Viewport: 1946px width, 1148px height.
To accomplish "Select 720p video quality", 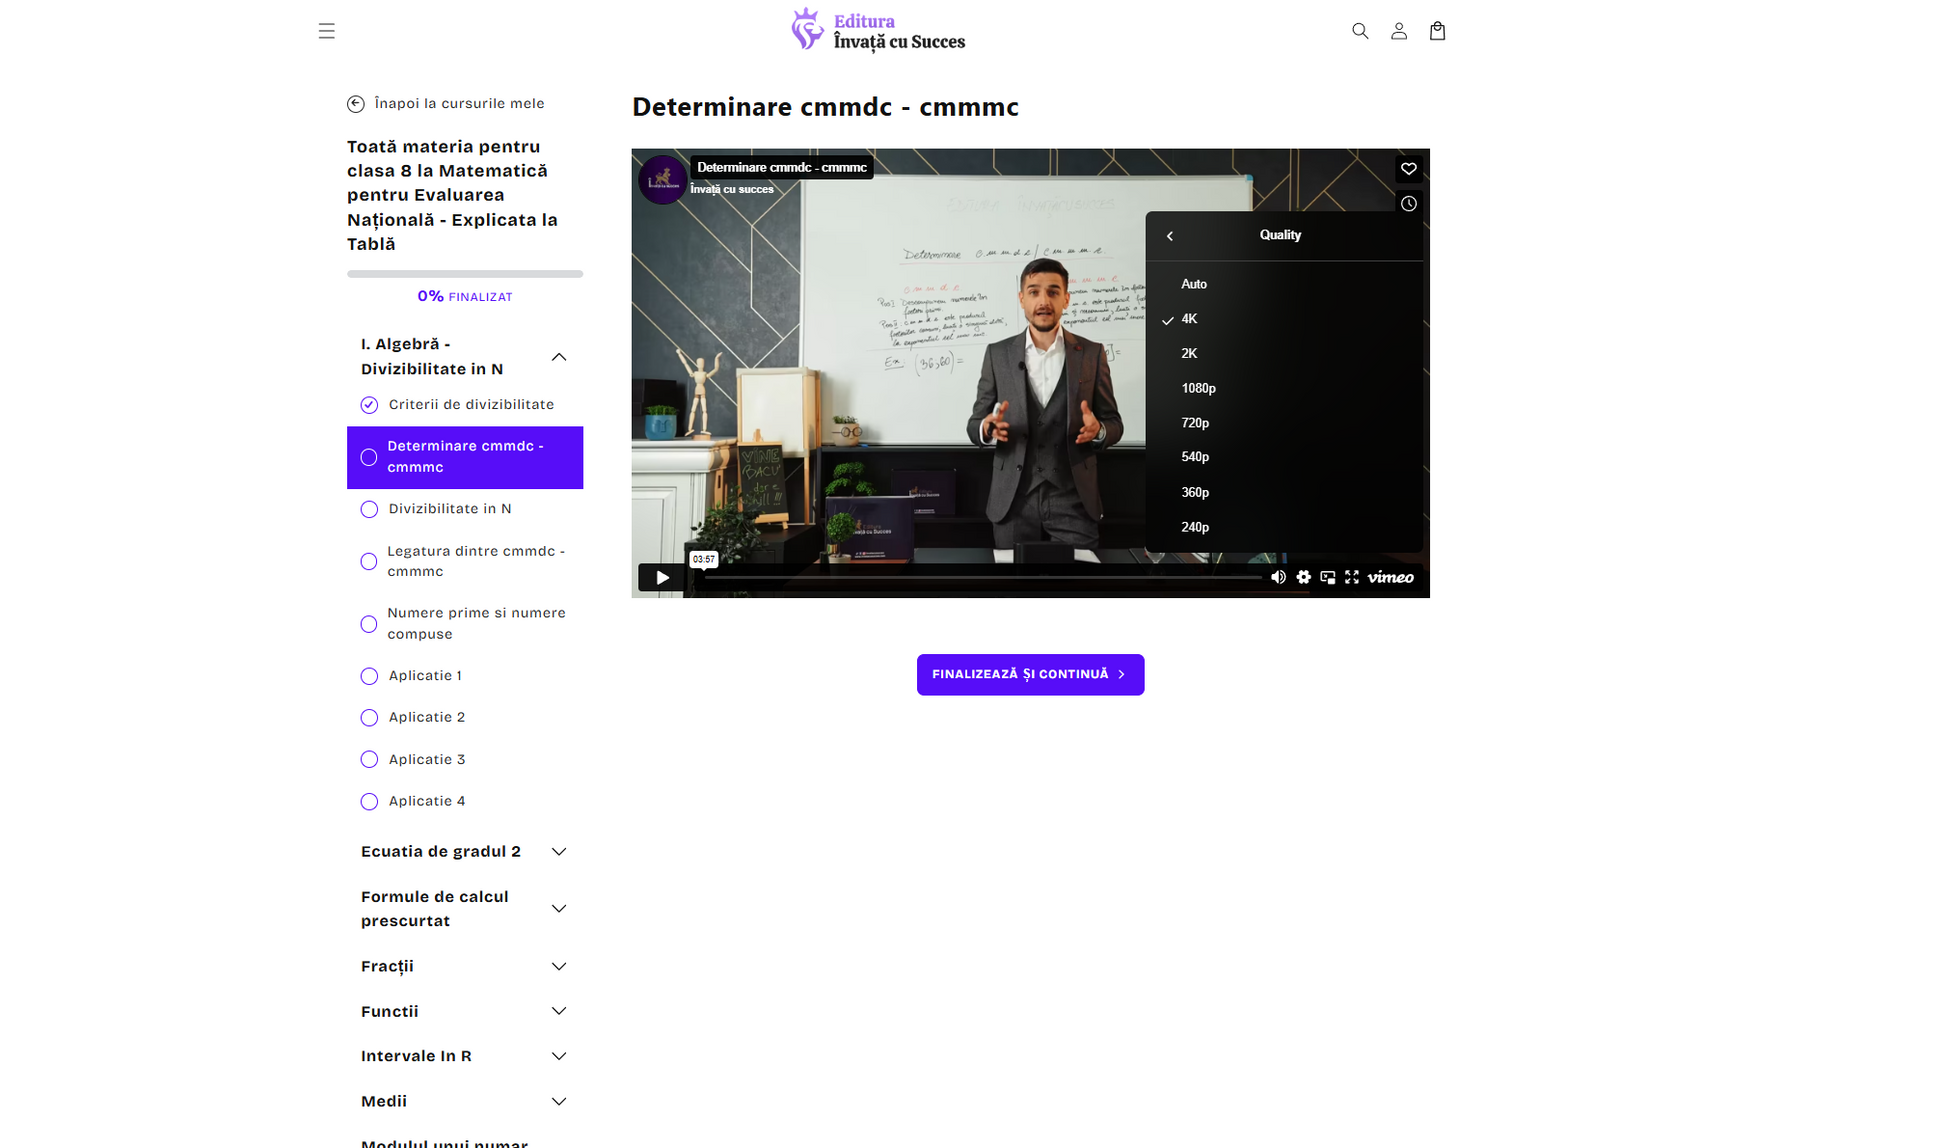I will pos(1283,423).
